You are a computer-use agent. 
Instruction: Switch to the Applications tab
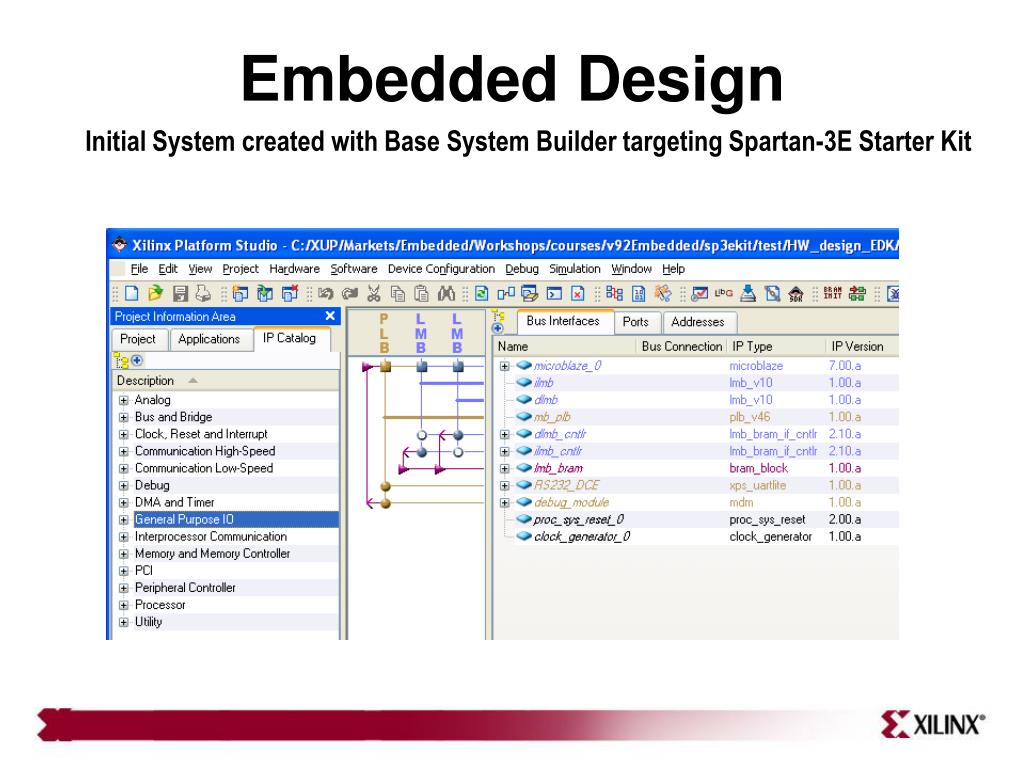tap(209, 339)
